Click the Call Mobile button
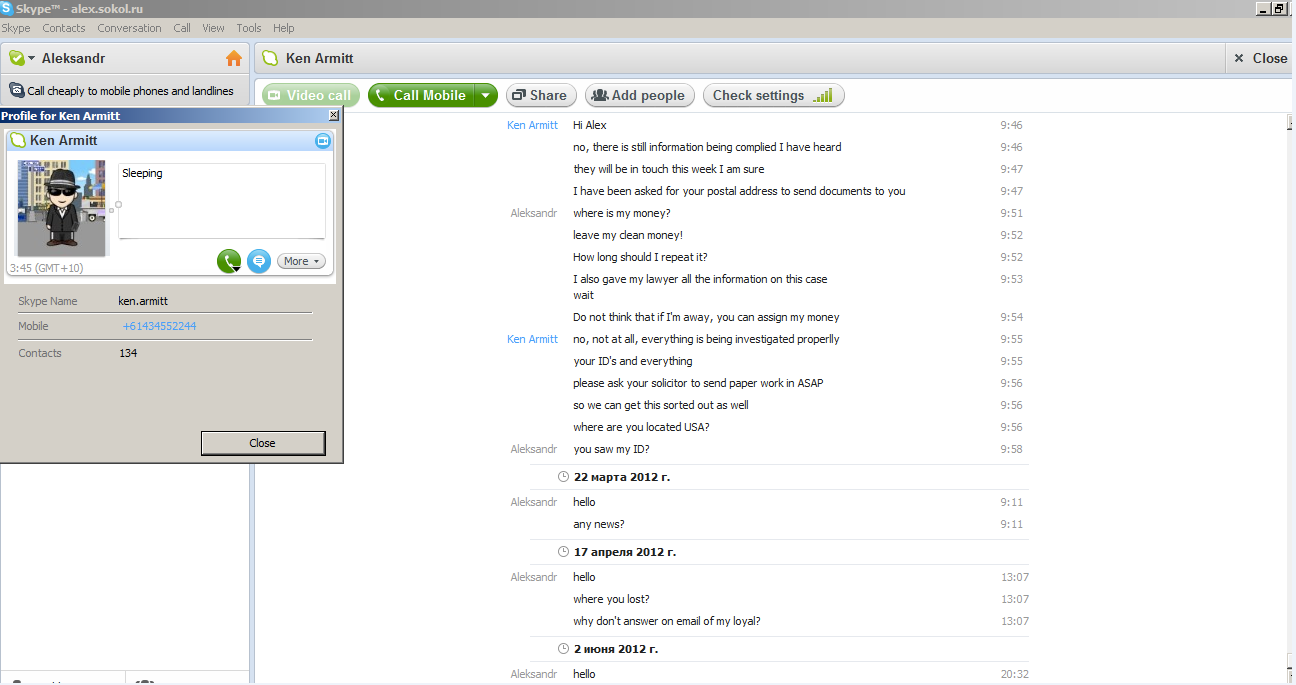Screen dimensions: 1296x685 (420, 95)
